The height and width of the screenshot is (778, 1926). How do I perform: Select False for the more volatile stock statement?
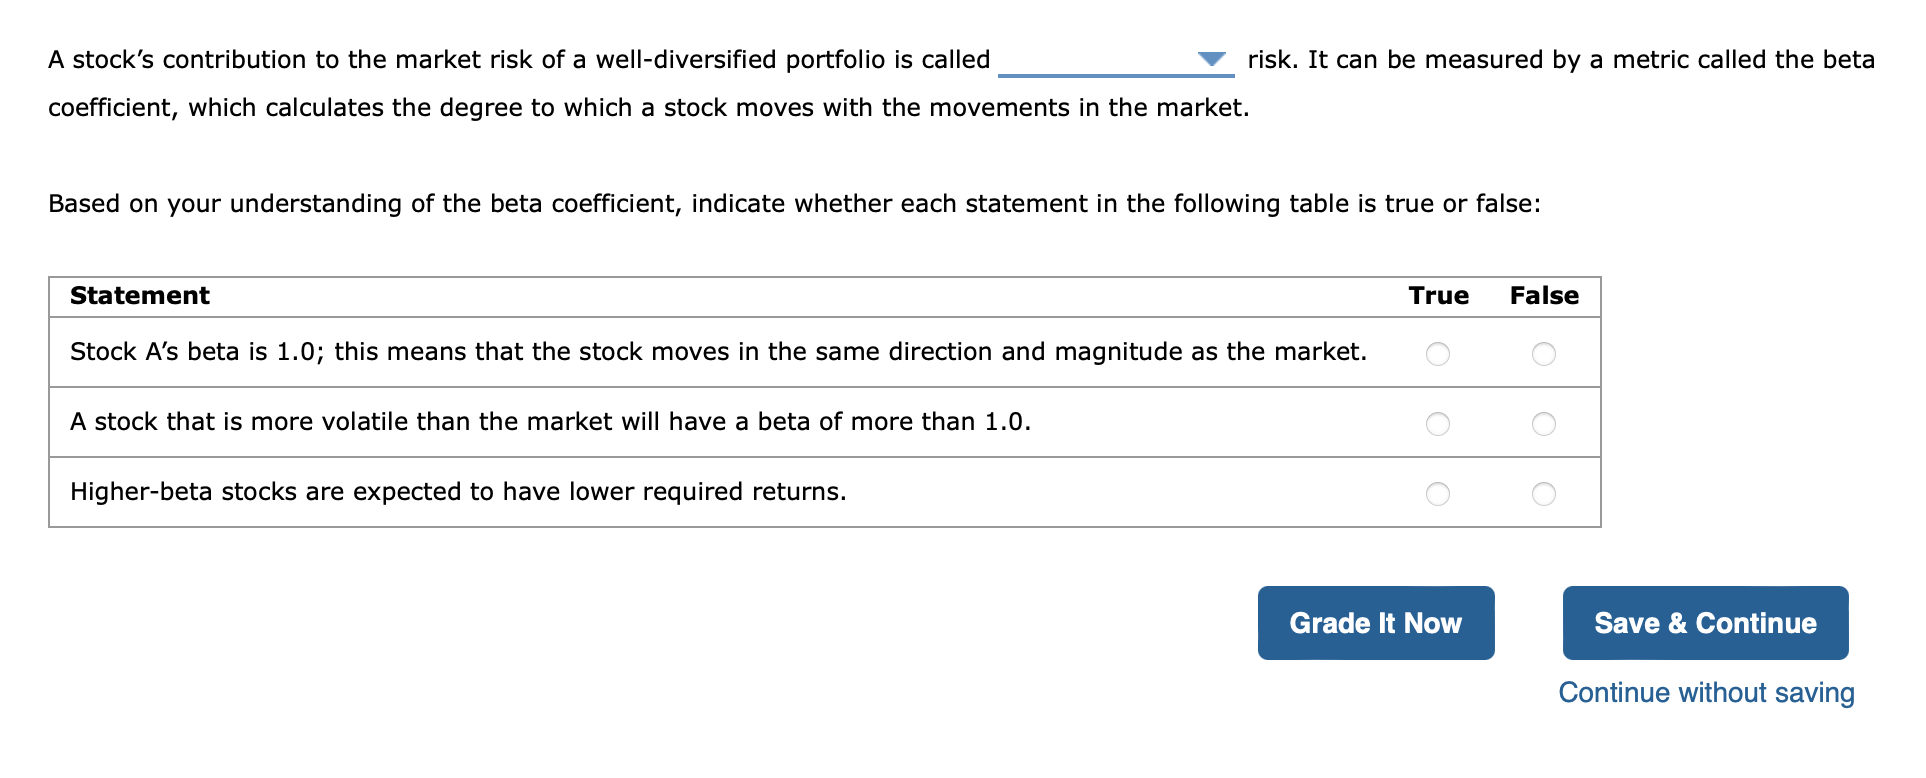click(1543, 424)
